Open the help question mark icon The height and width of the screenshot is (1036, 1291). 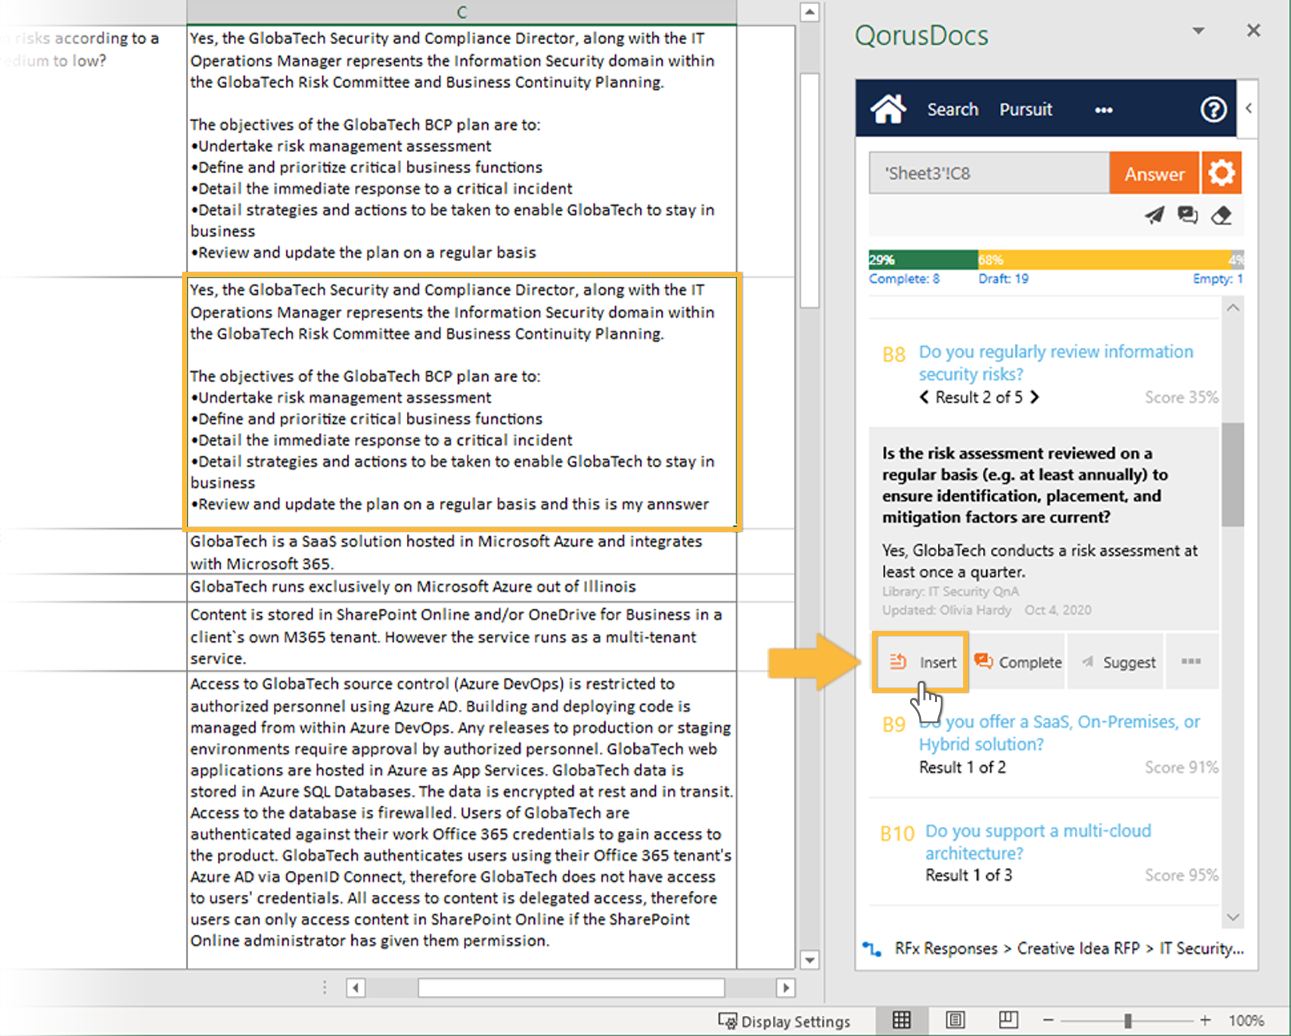click(1213, 109)
